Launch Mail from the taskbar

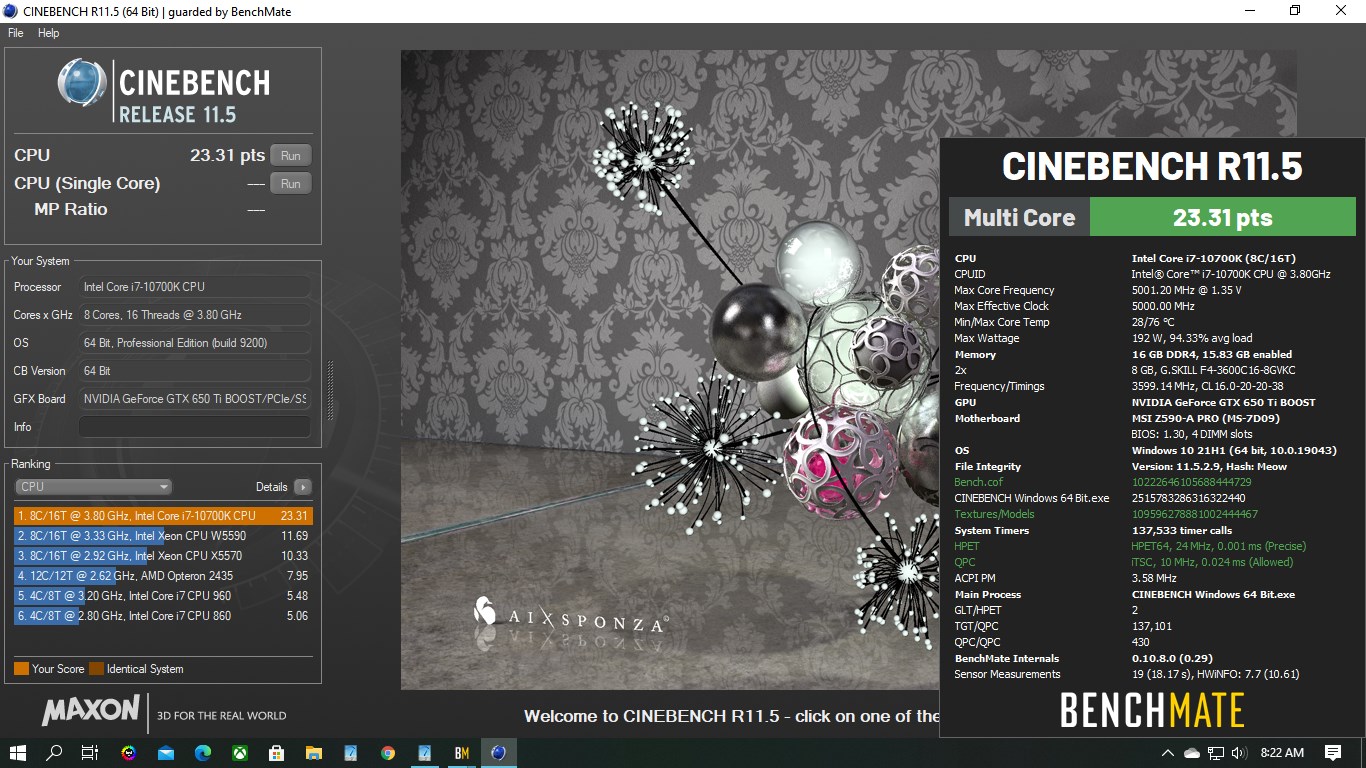pyautogui.click(x=166, y=752)
